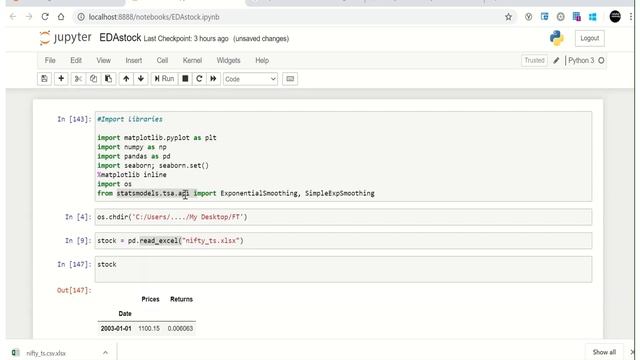The width and height of the screenshot is (640, 360).
Task: Restart kernel and rerun all icon
Action: point(213,79)
